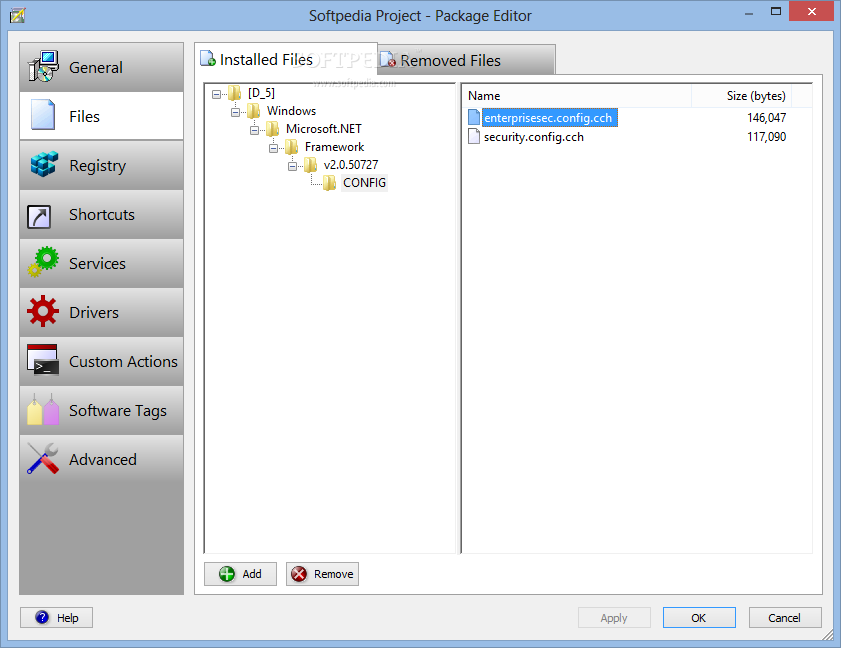Click the Microsoft.NET folder icon
This screenshot has width=841, height=648.
272,129
